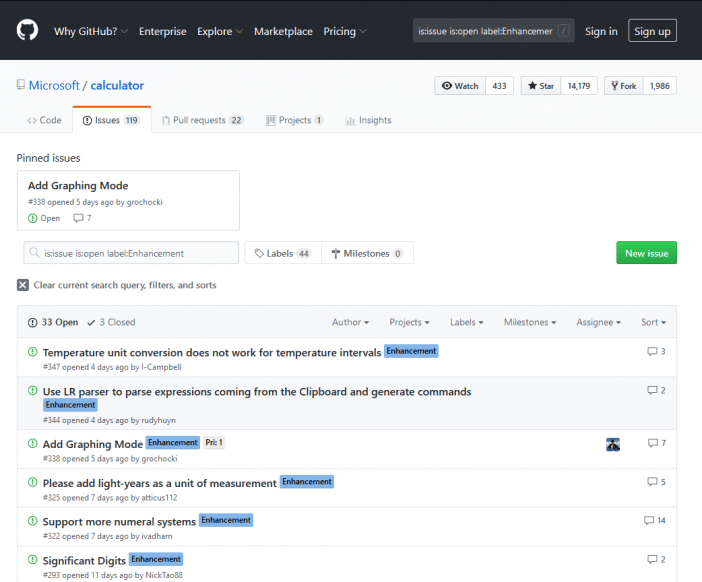Expand the Explore menu
Screen dimensions: 702x582
pos(220,31)
